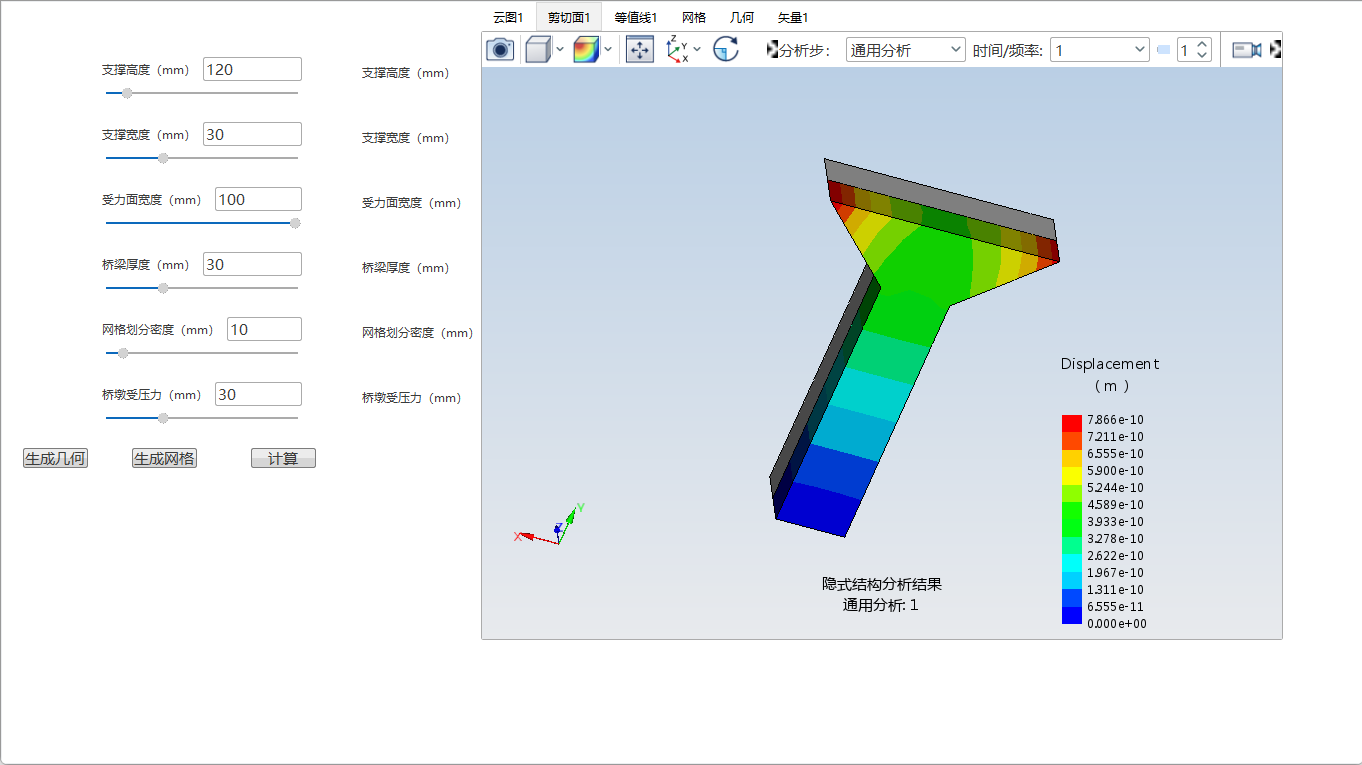The height and width of the screenshot is (765, 1362).
Task: Click the video camera animation icon
Action: pos(1246,50)
